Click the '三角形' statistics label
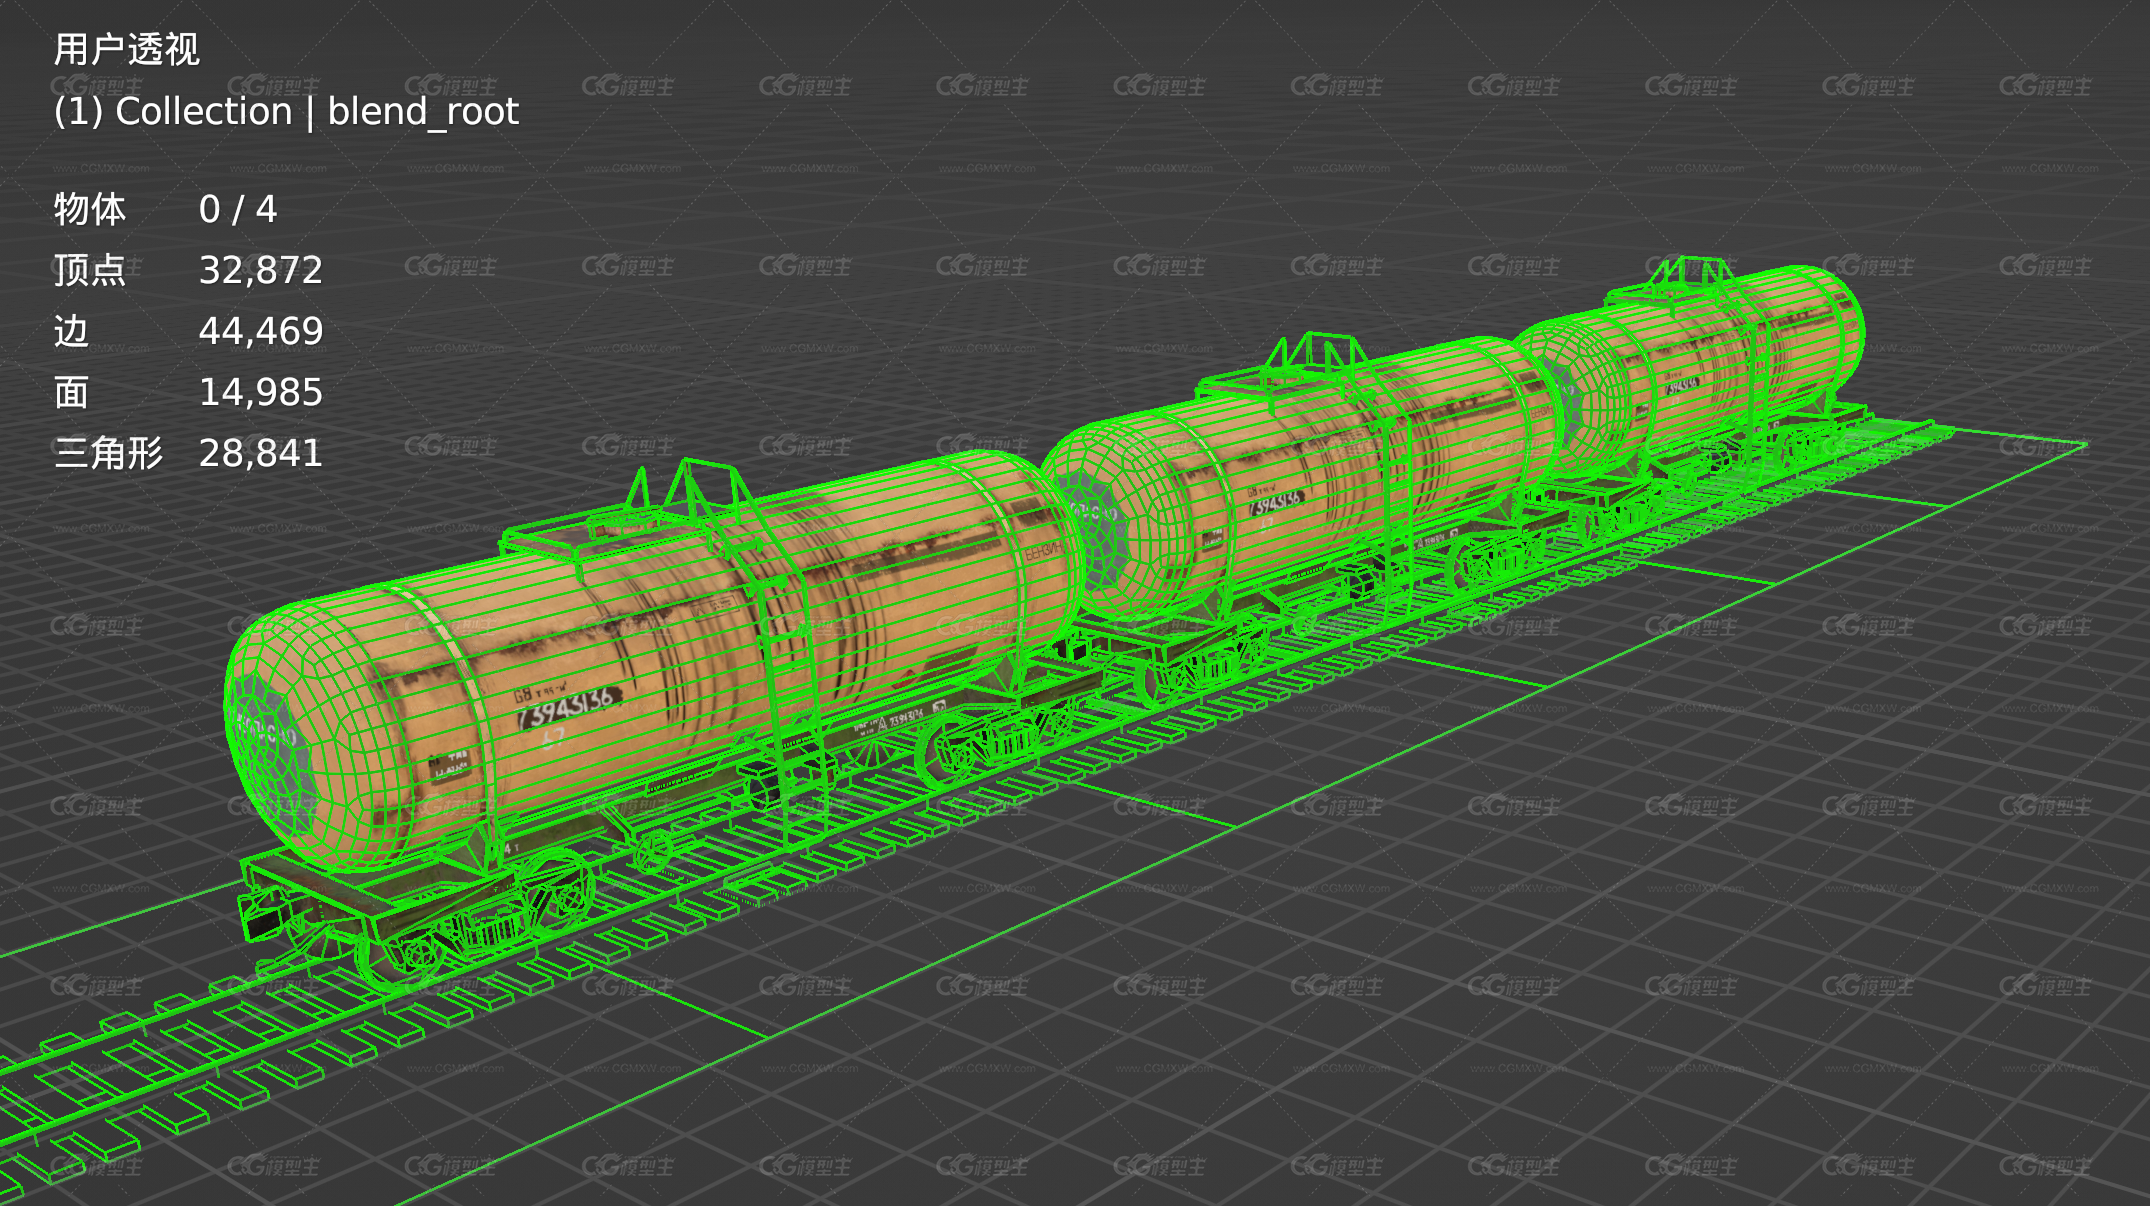 (108, 453)
